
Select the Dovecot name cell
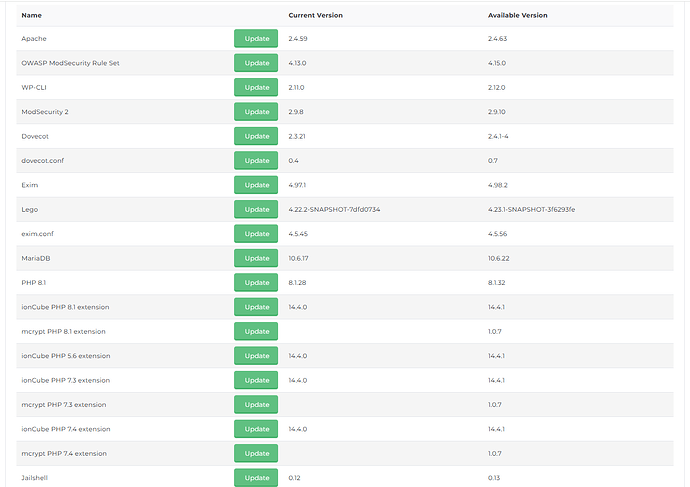pyautogui.click(x=35, y=136)
